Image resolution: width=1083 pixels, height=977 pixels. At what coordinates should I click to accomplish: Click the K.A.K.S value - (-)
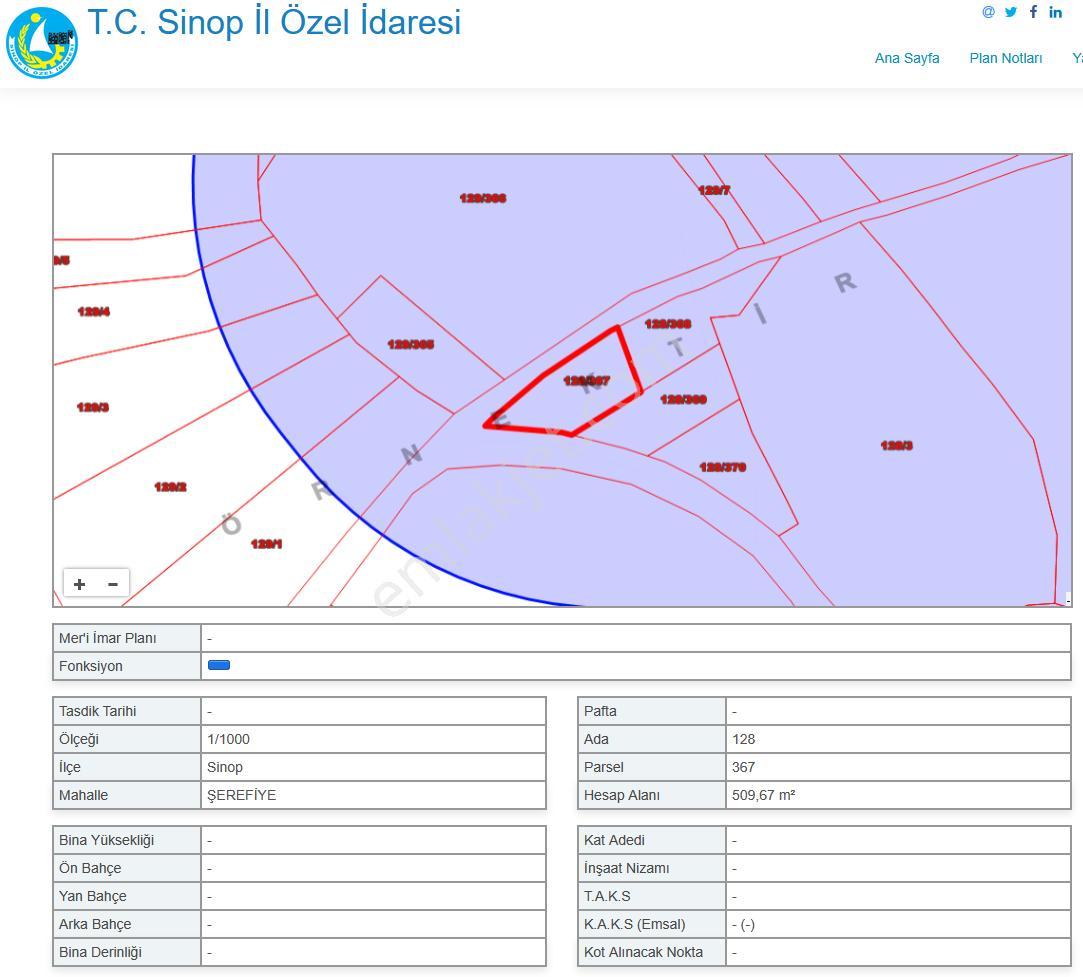743,925
